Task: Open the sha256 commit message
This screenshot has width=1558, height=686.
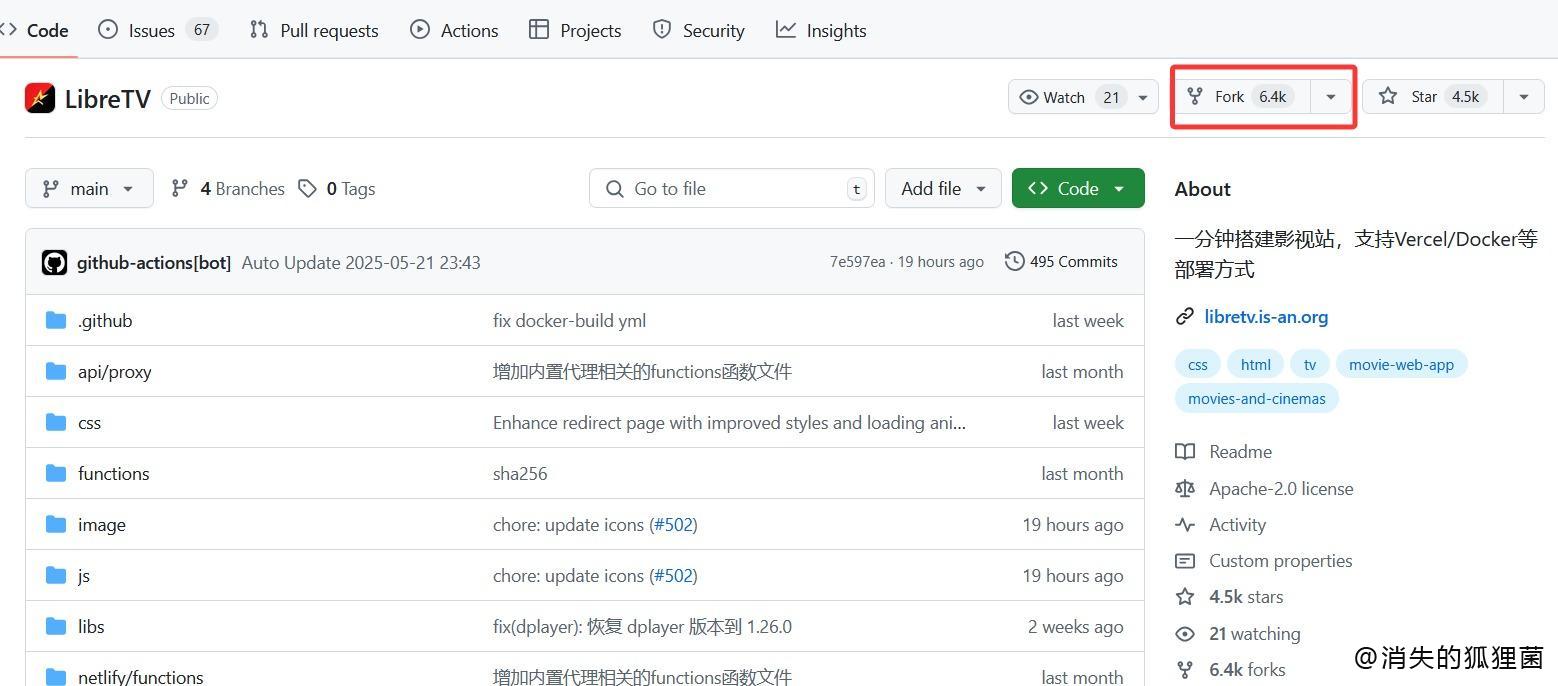Action: (x=520, y=473)
